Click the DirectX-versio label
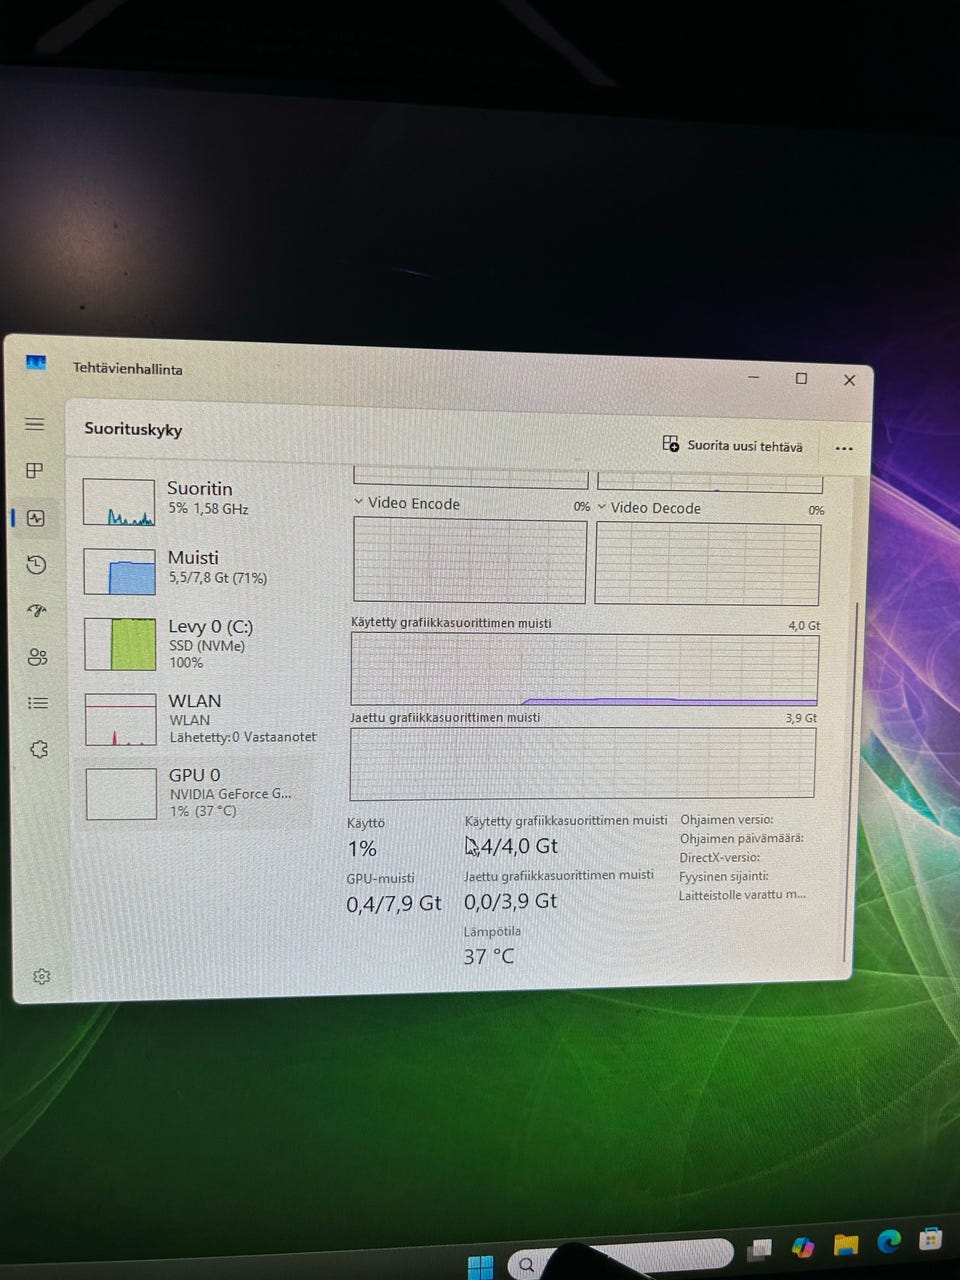The image size is (960, 1280). (x=720, y=857)
